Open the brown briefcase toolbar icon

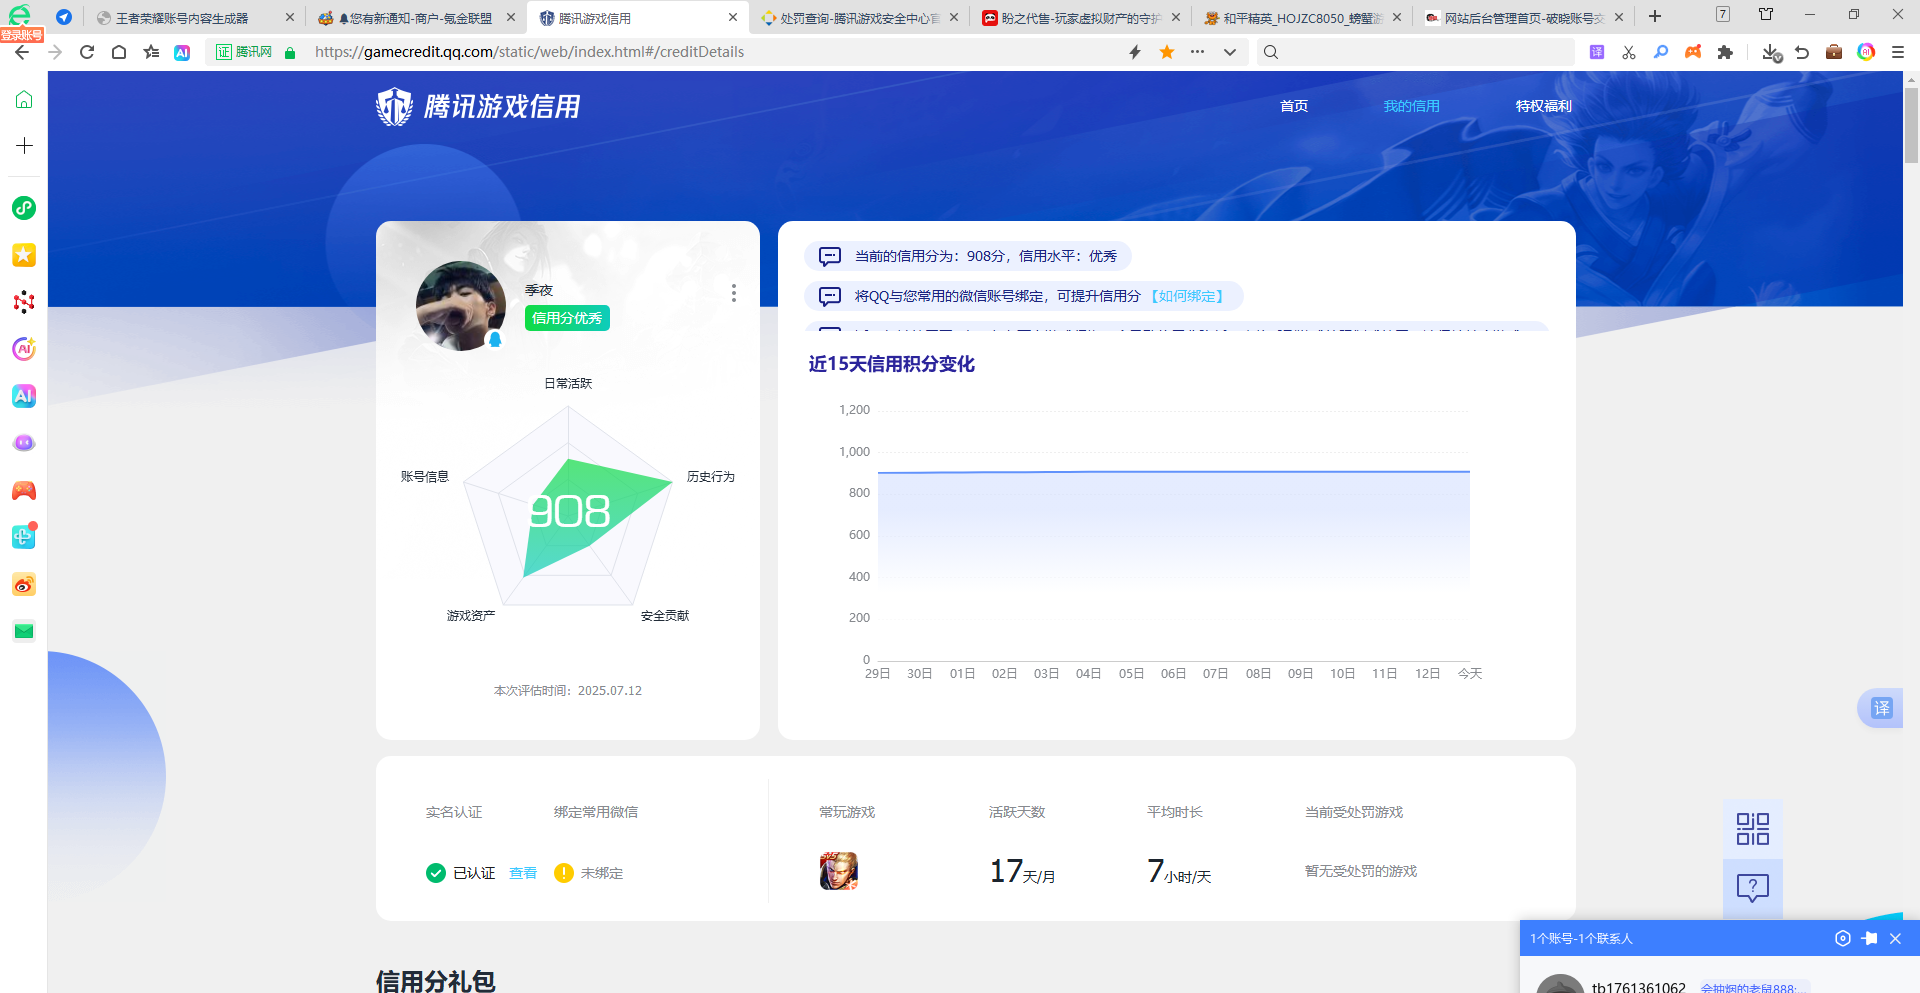tap(1834, 52)
